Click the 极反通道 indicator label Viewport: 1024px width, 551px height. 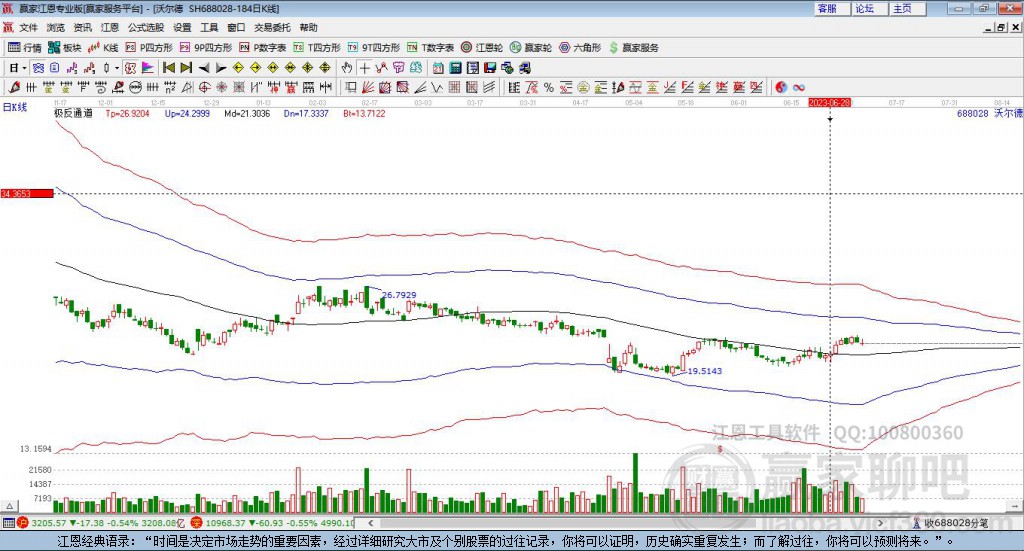click(x=73, y=113)
